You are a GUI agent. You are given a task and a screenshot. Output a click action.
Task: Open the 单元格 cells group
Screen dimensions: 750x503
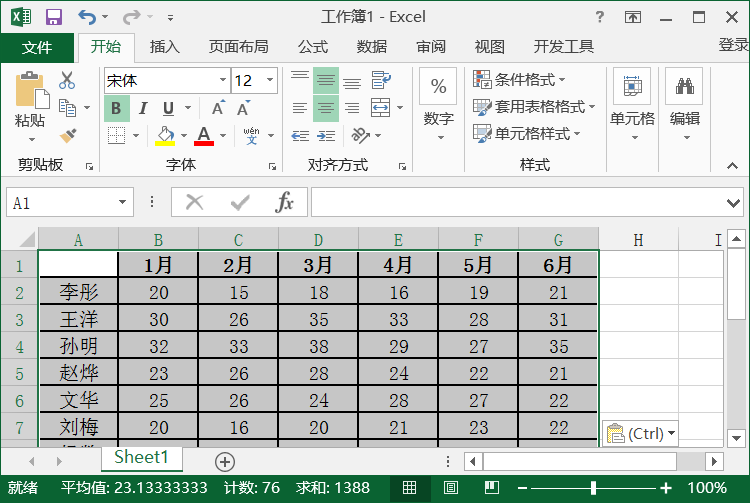[x=632, y=106]
